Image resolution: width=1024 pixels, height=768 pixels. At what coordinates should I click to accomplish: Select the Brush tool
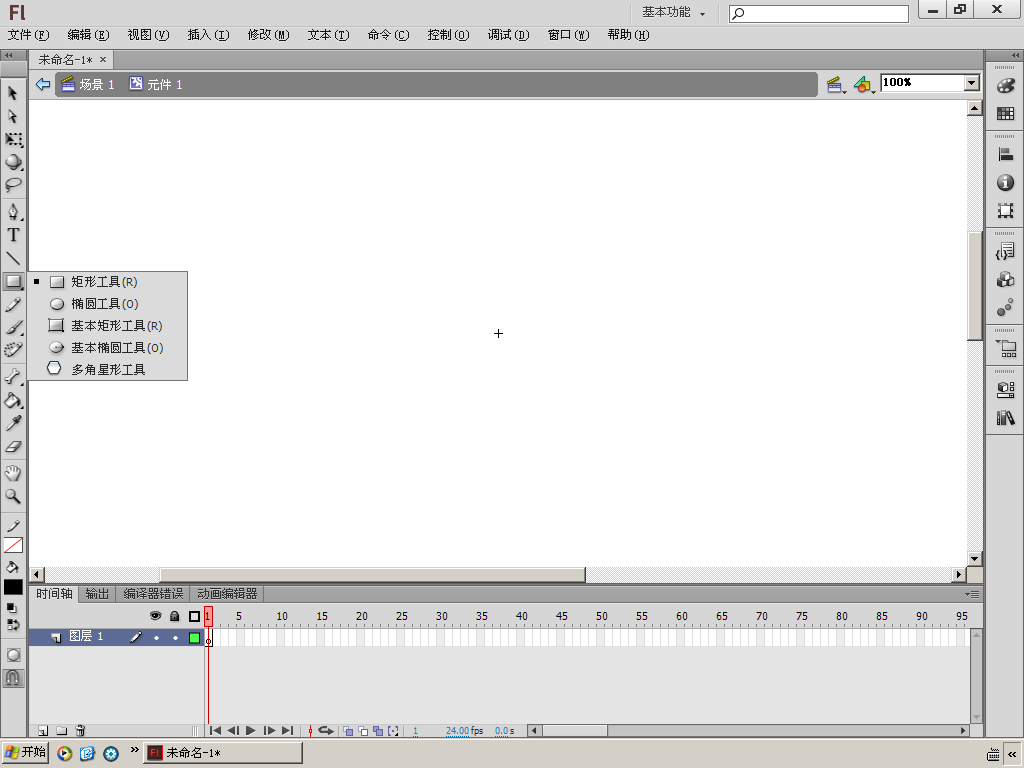13,328
